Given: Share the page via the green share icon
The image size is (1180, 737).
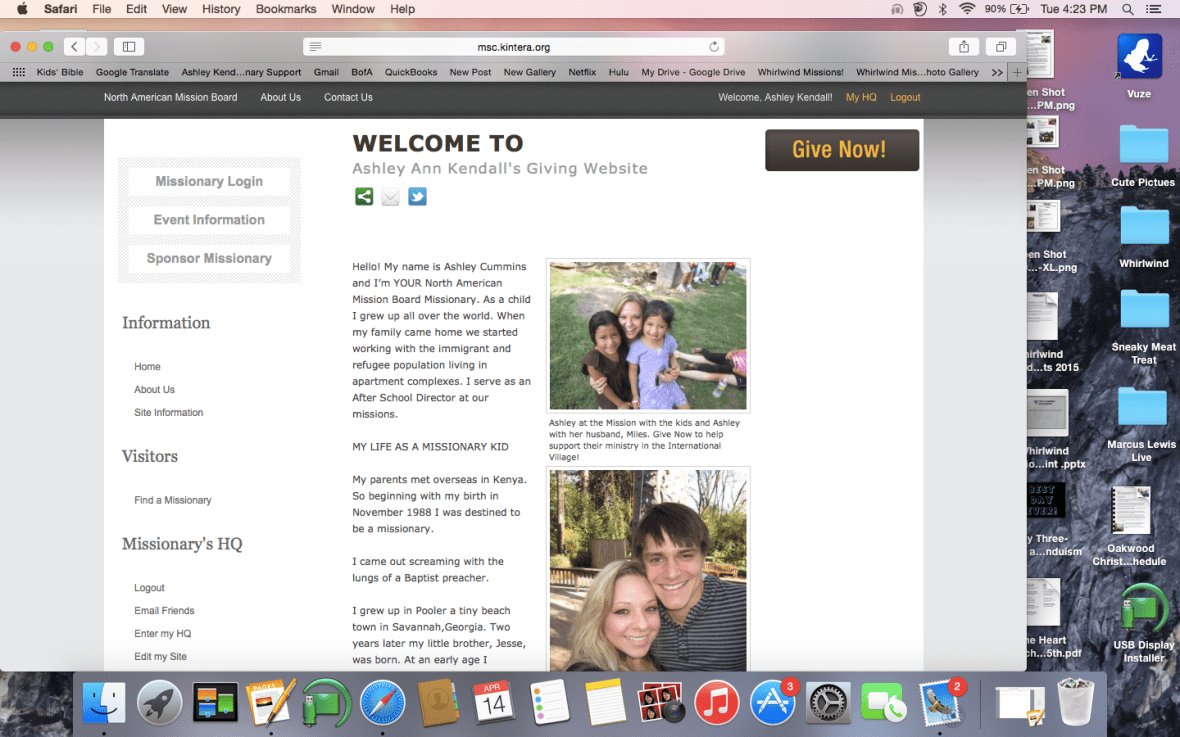Looking at the screenshot, I should 363,196.
